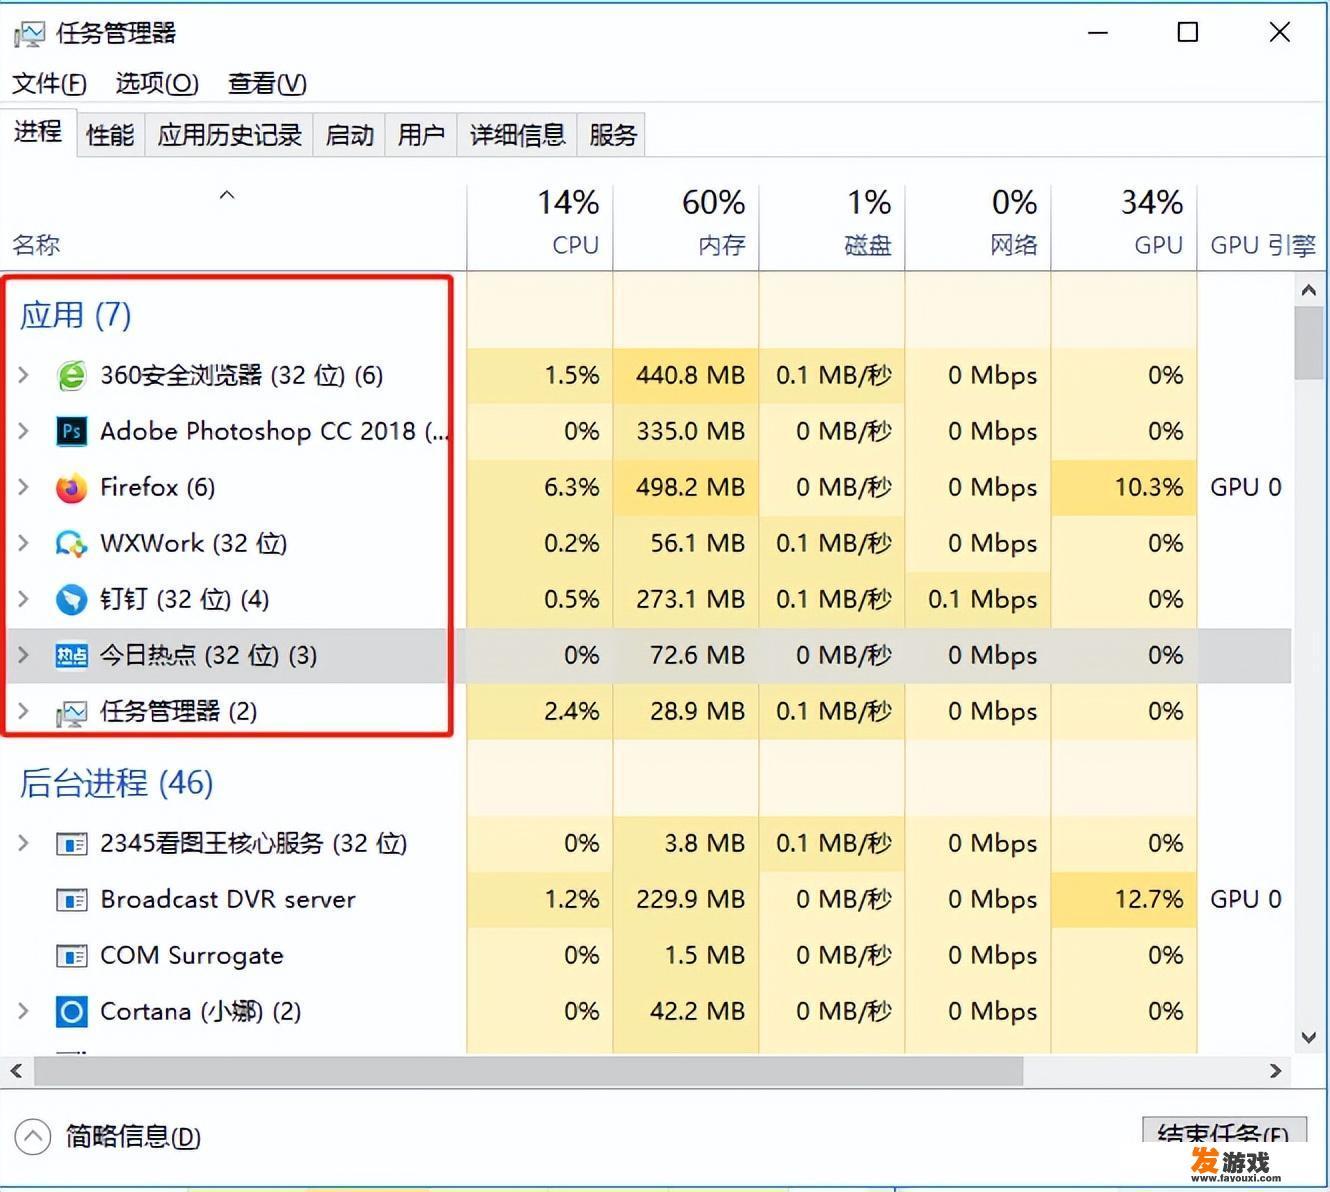The height and width of the screenshot is (1192, 1330).
Task: Click 简略信息(D) to show fewer details
Action: click(133, 1136)
